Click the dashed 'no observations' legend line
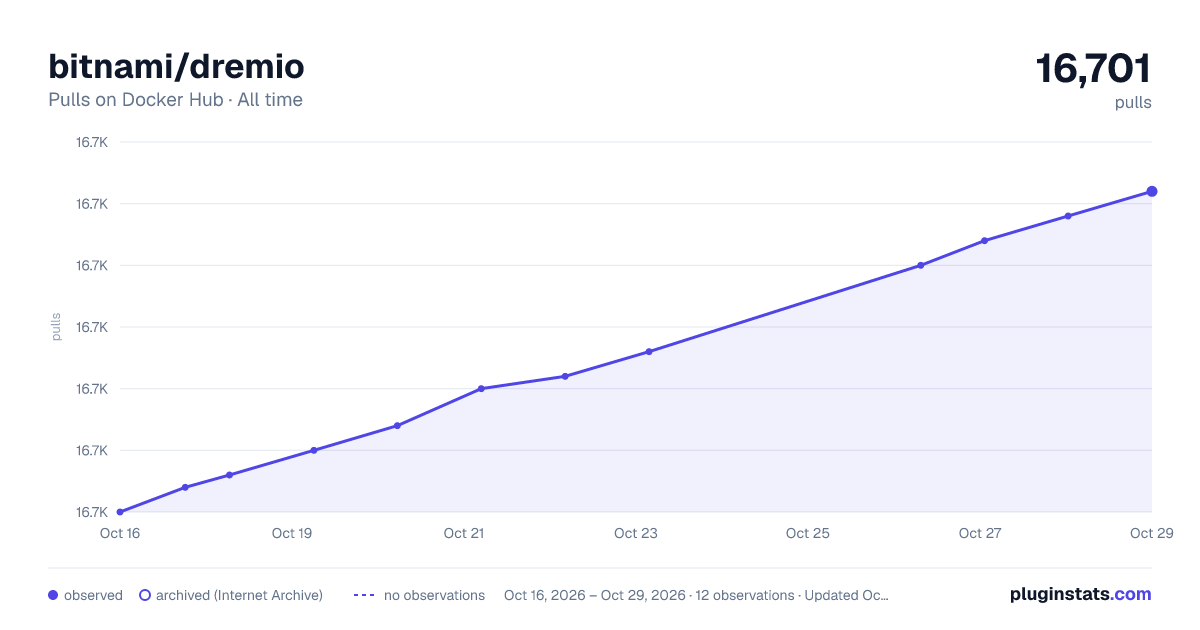1200x630 pixels. [364, 595]
